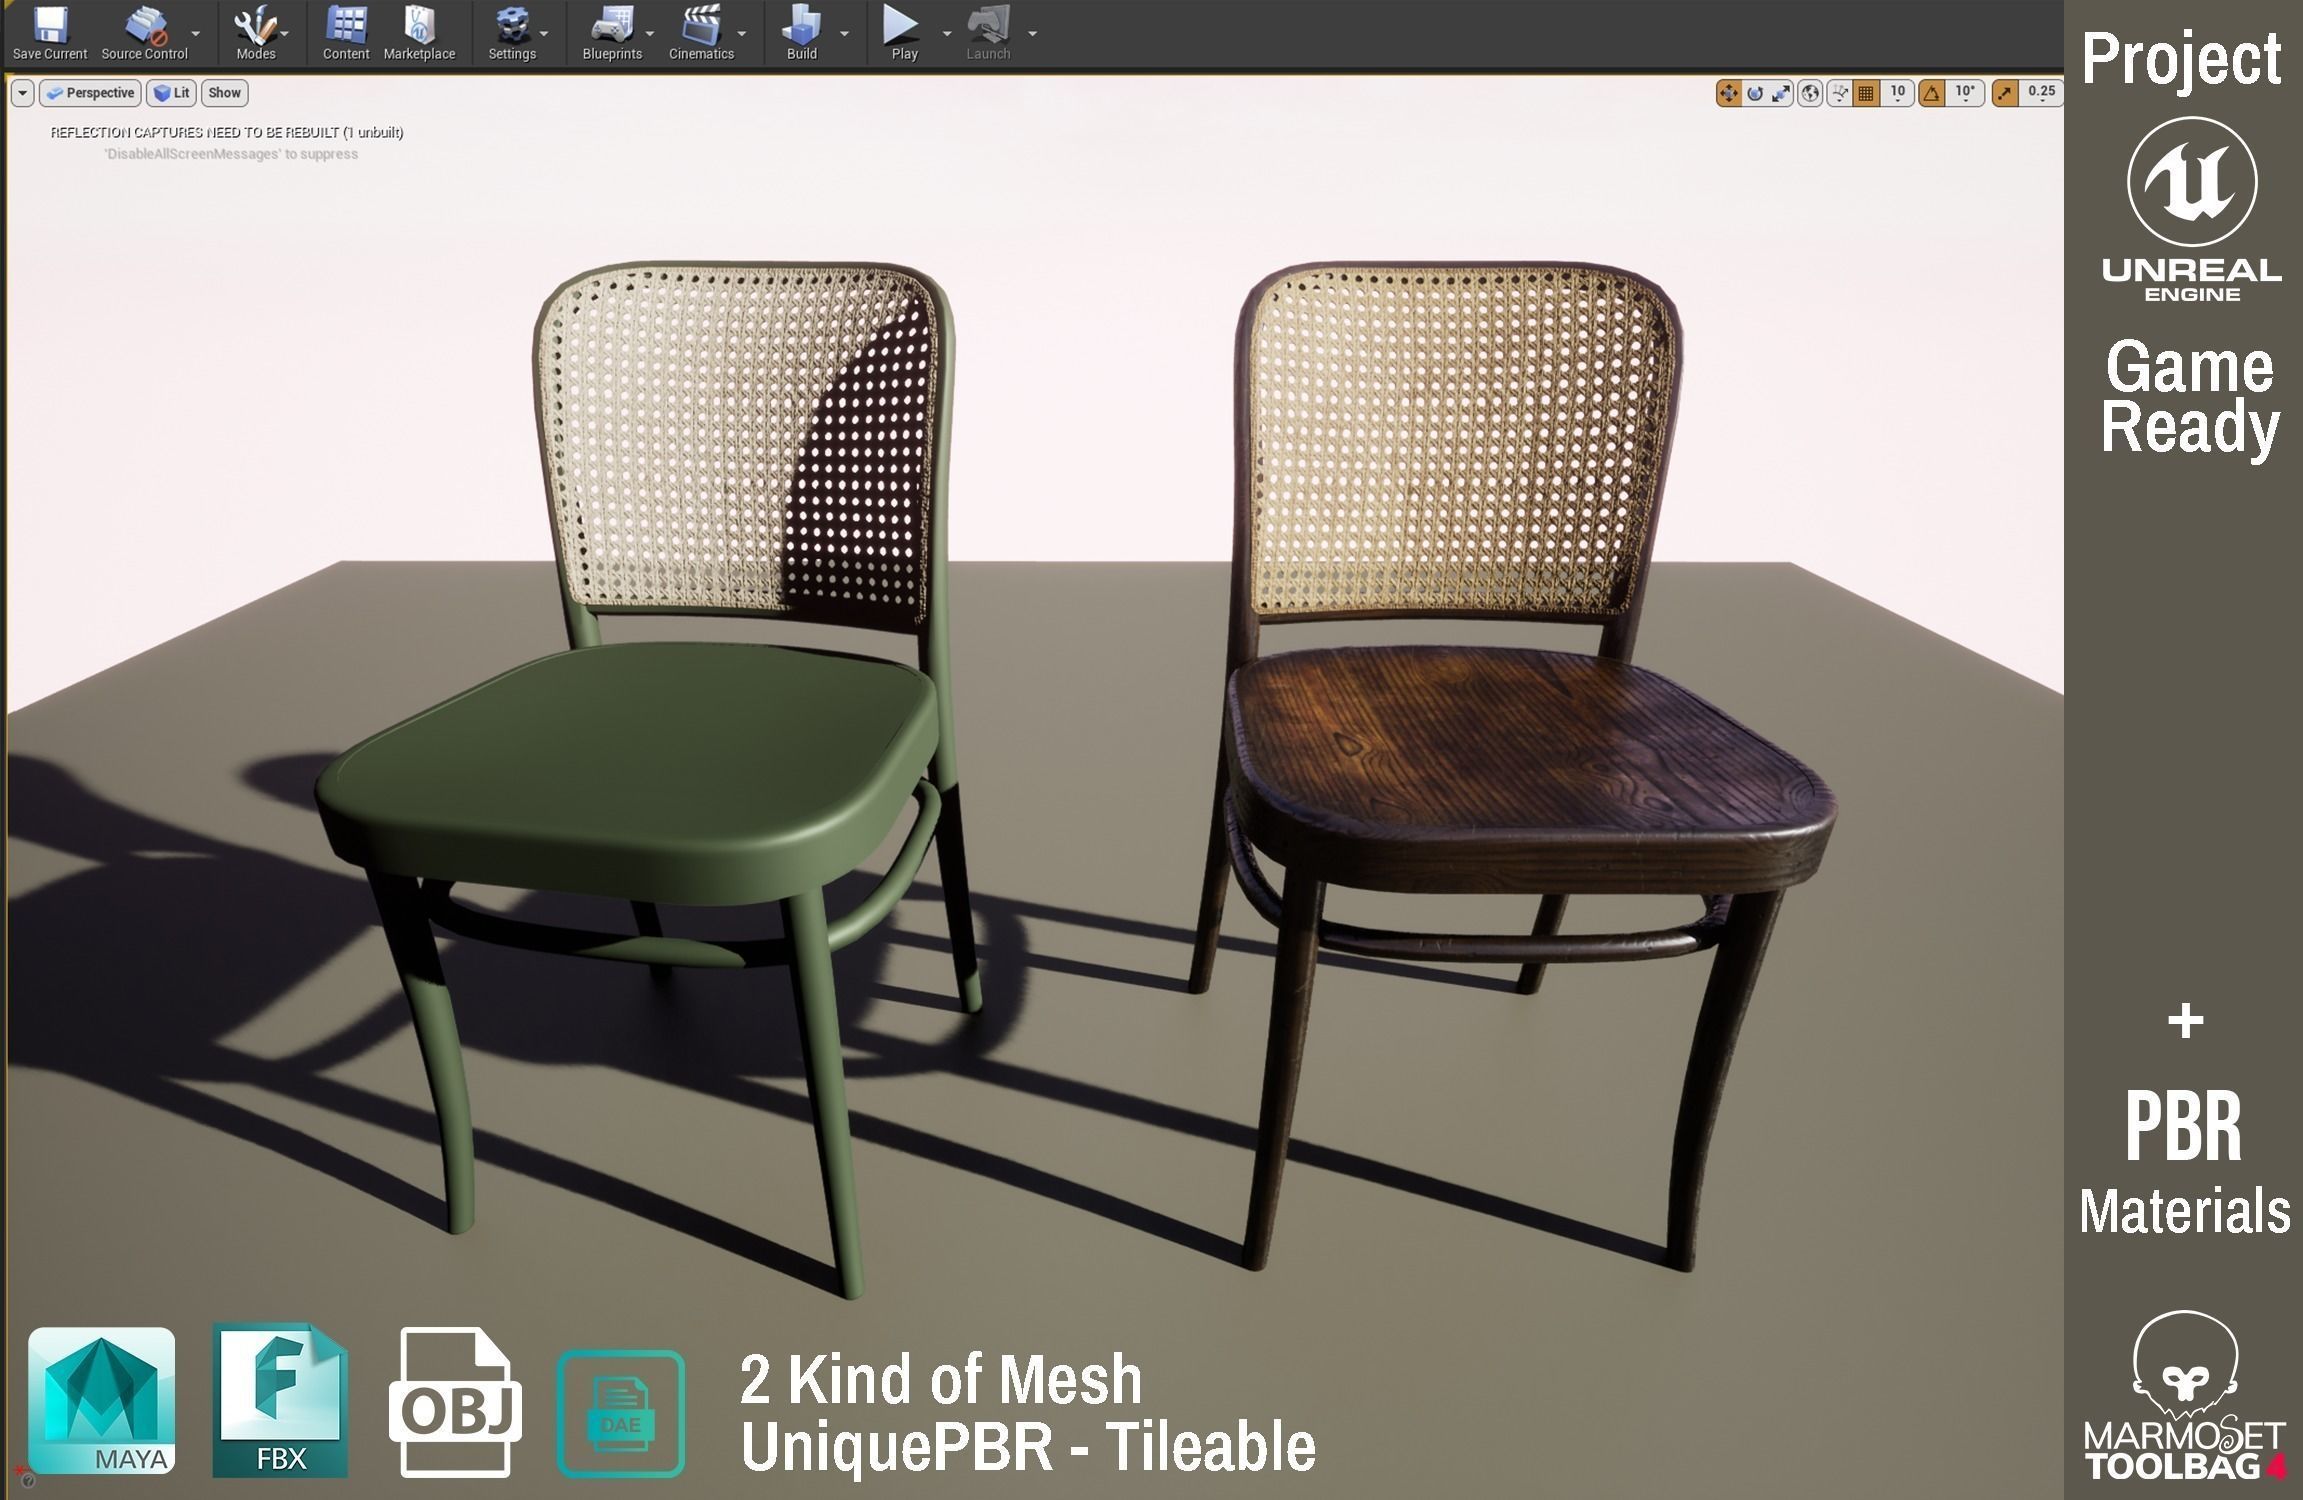This screenshot has width=2303, height=1500.
Task: Select the rotate gizmo mode
Action: [1755, 94]
